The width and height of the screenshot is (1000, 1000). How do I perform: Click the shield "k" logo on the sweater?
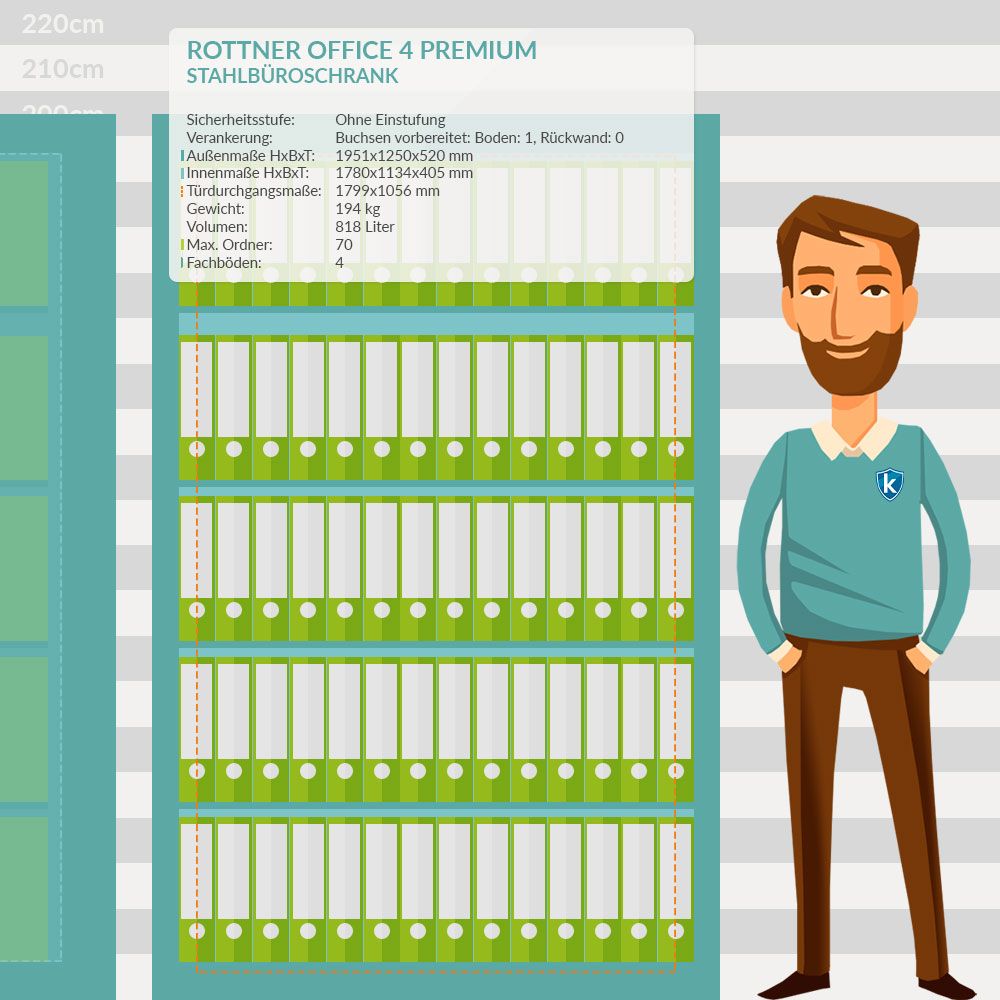(889, 484)
